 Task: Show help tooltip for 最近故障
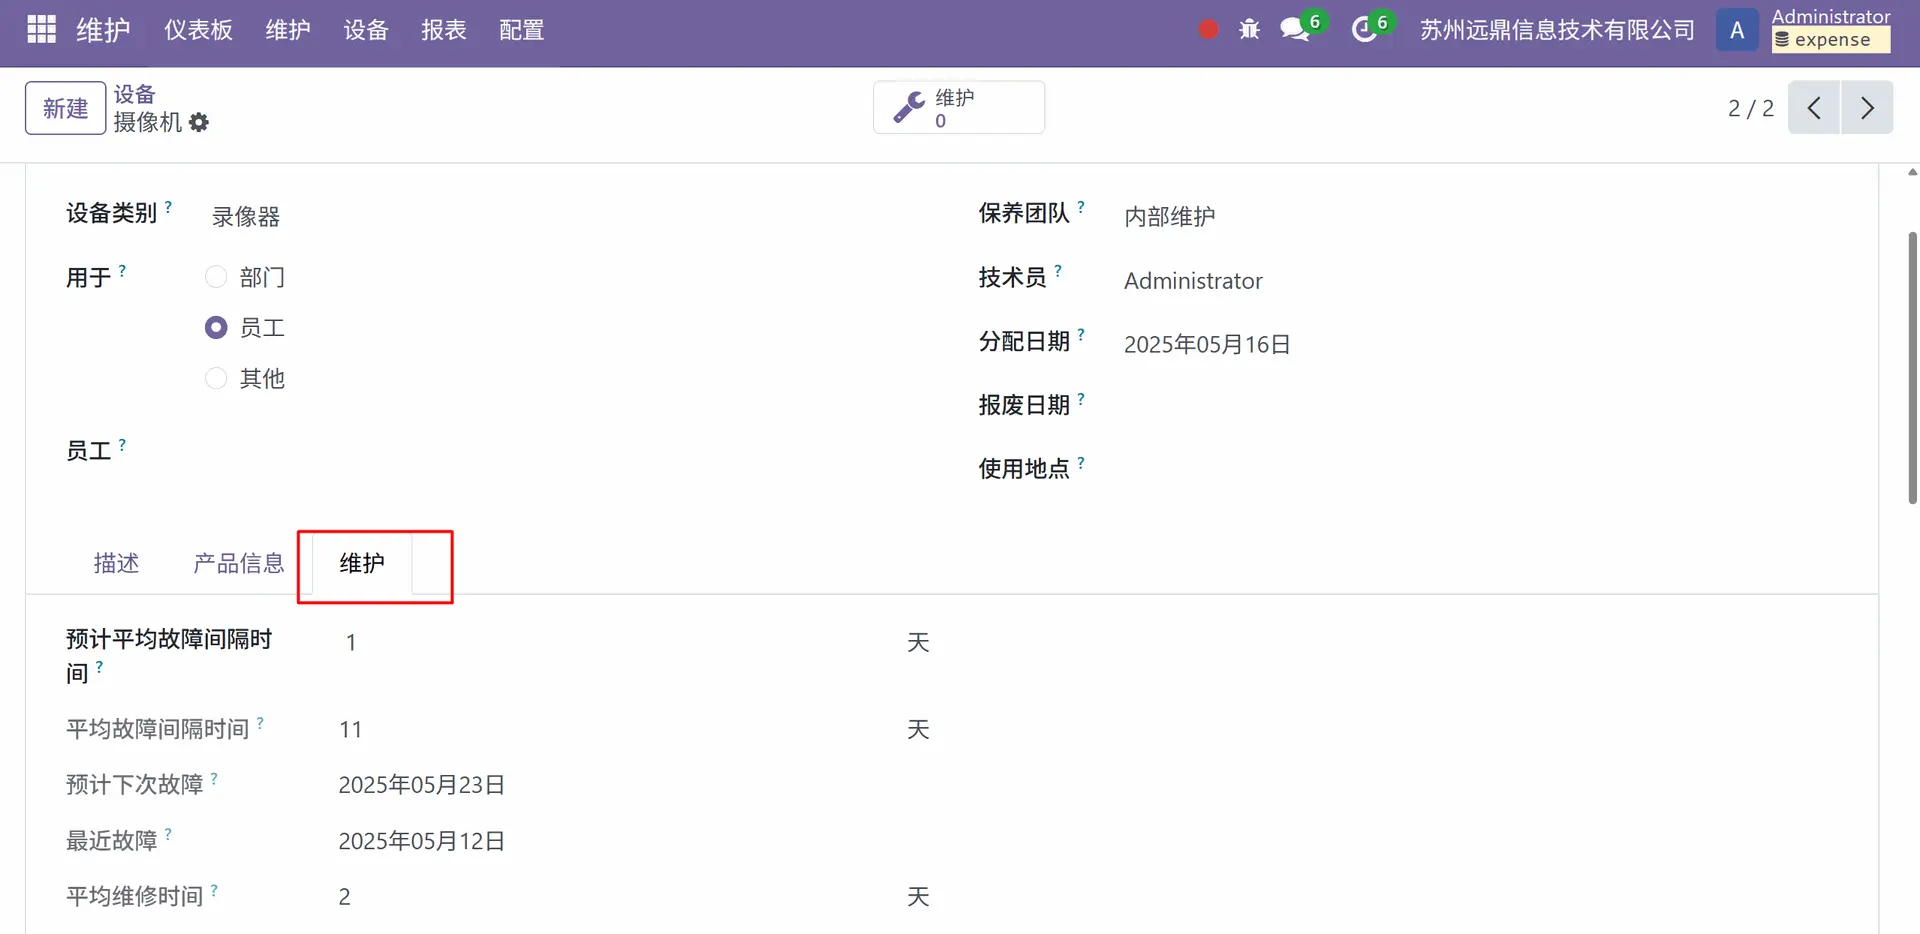tap(168, 833)
